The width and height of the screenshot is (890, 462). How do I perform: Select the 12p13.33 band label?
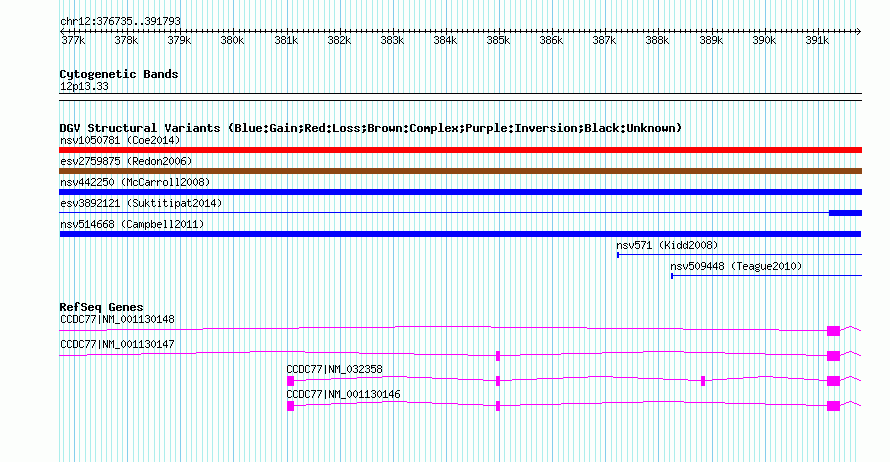[84, 86]
